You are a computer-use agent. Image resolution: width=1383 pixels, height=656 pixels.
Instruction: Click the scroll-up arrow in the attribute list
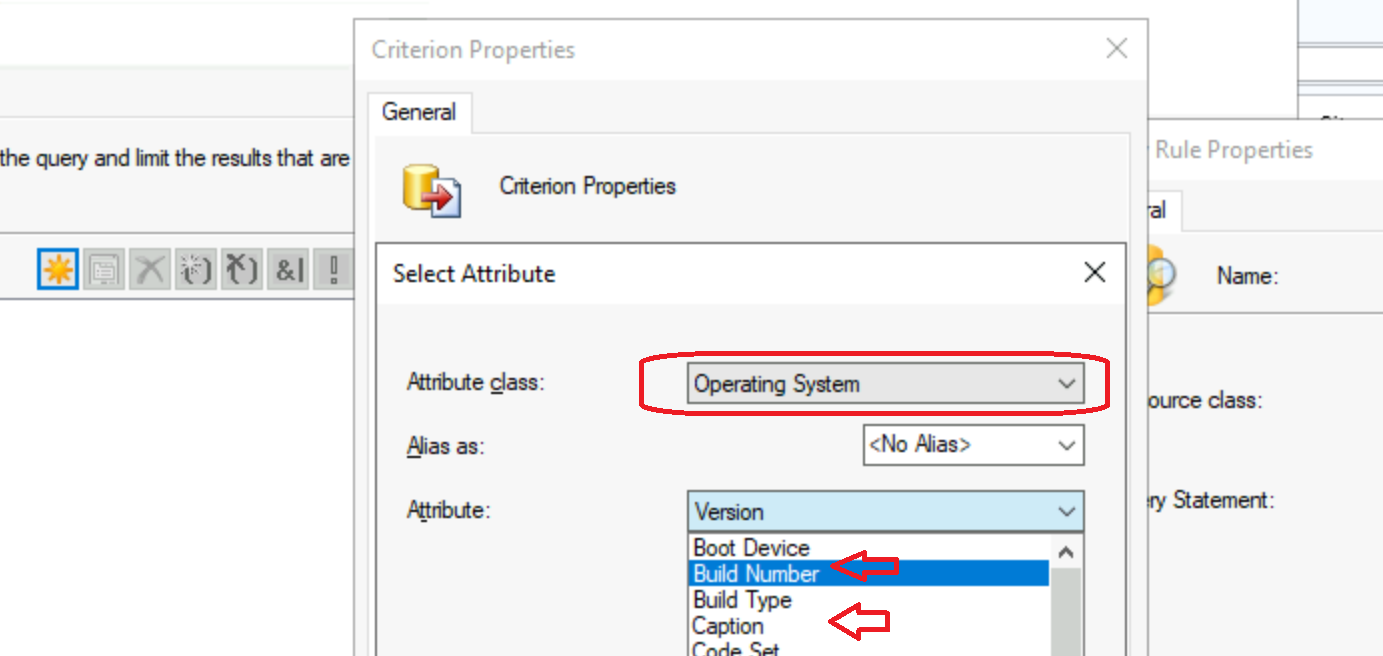click(1065, 550)
